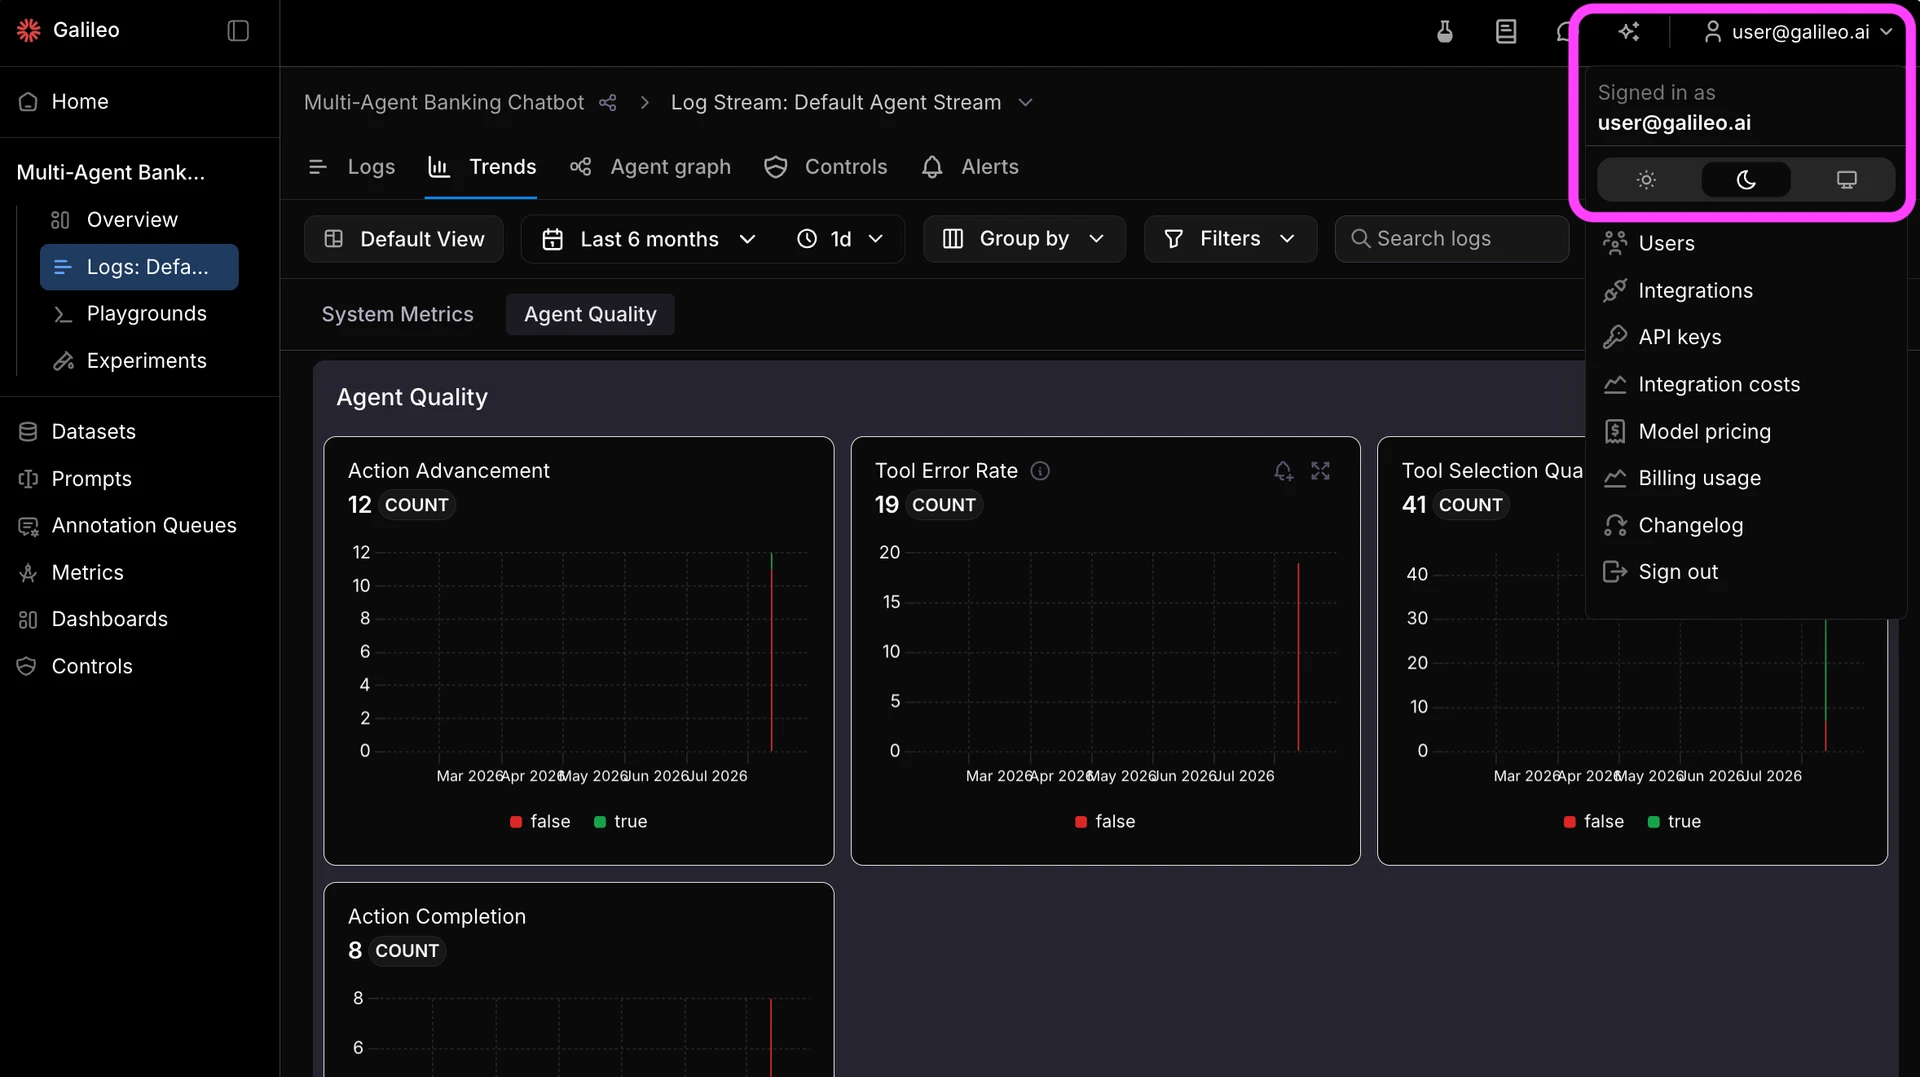Choose system theme monitor toggle

click(x=1846, y=180)
